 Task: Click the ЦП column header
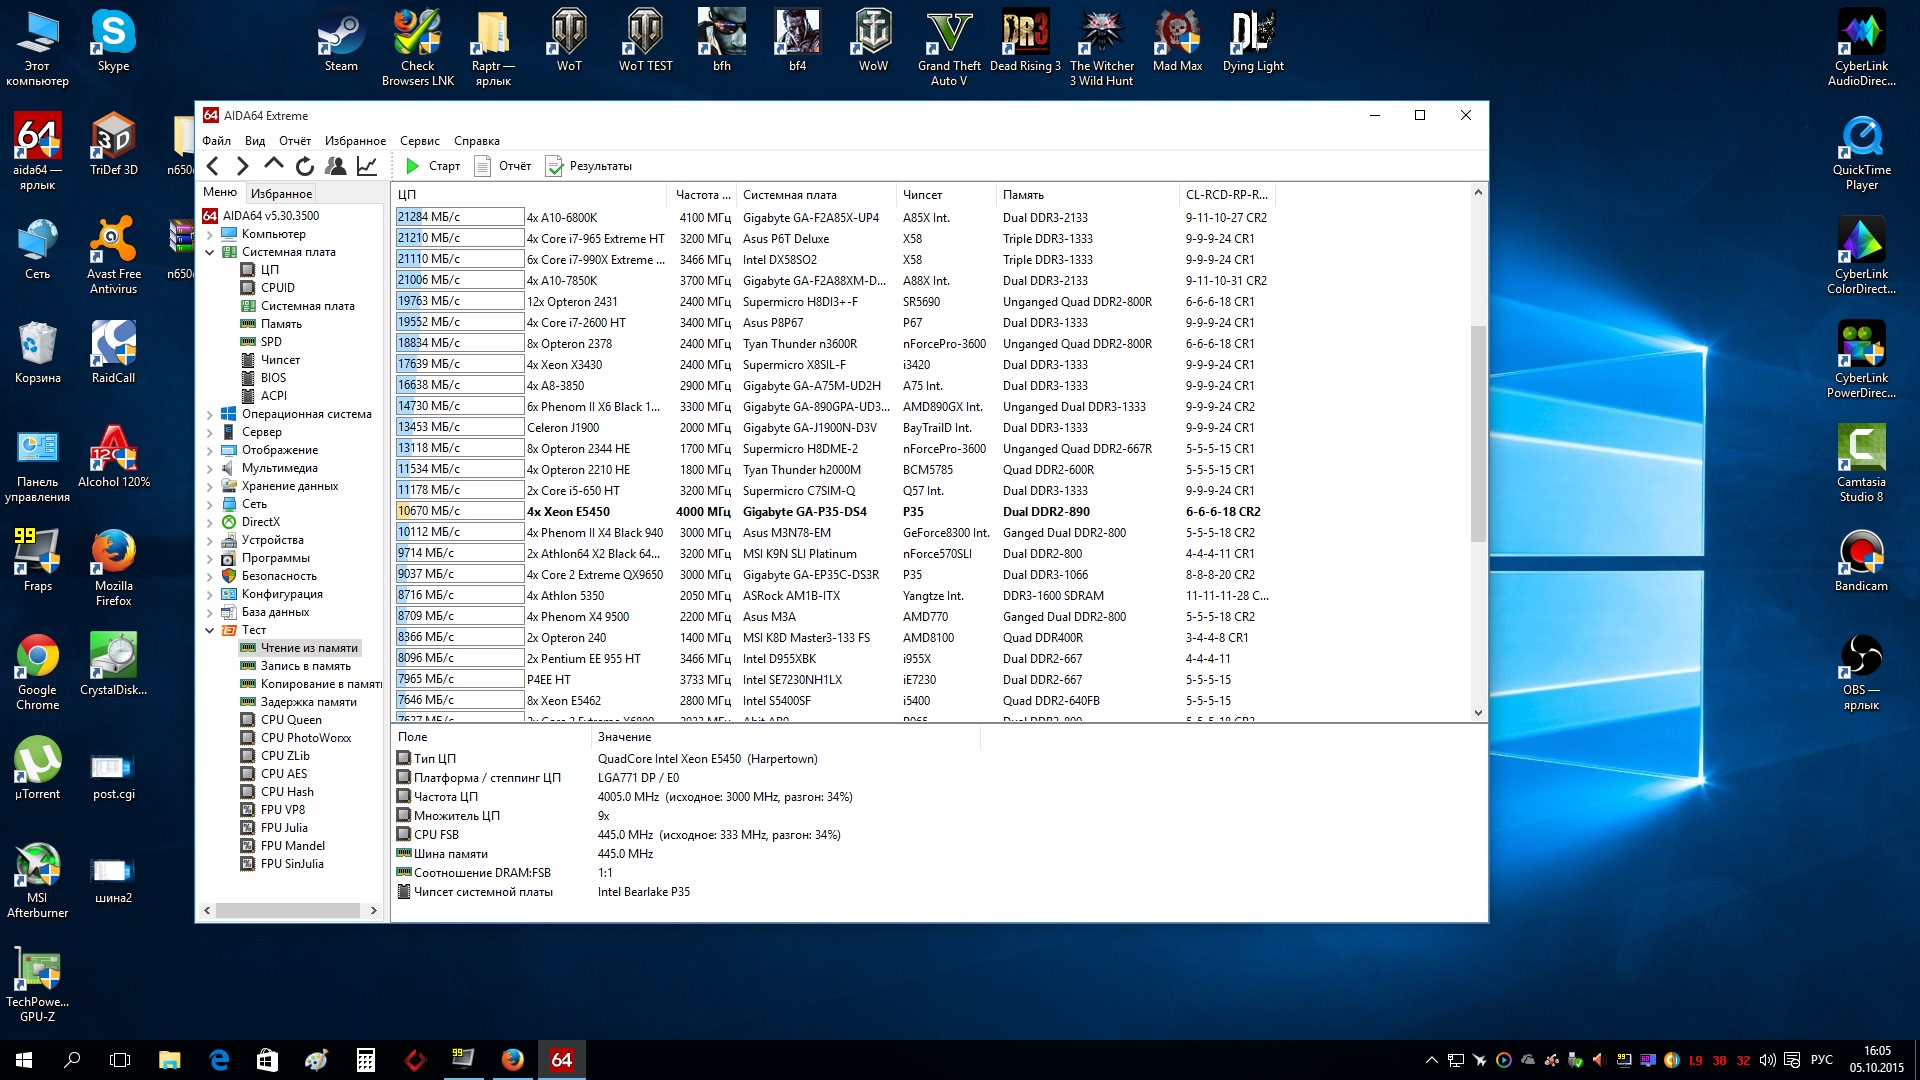(528, 194)
